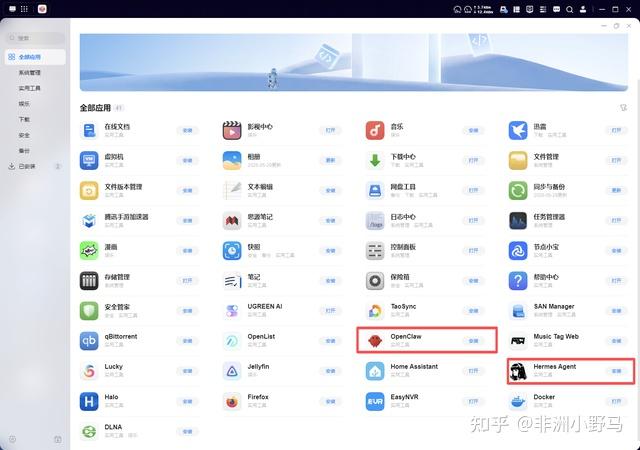
Task: Click the 笔记 app name
Action: point(253,277)
